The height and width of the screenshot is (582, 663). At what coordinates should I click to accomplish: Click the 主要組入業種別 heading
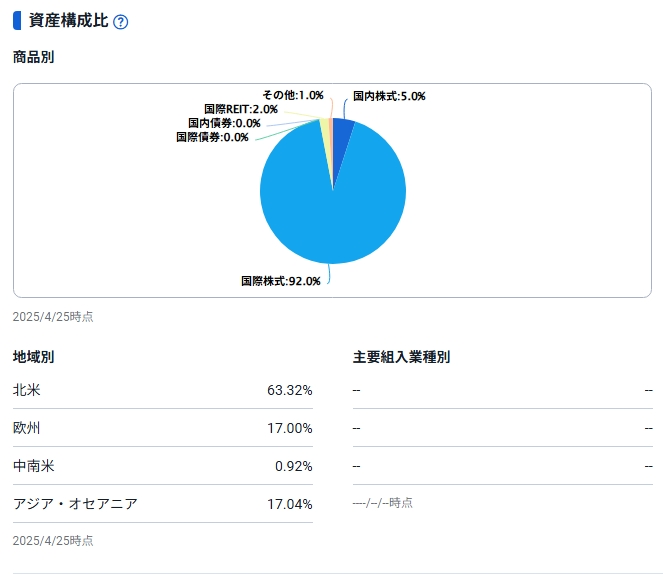tap(401, 357)
